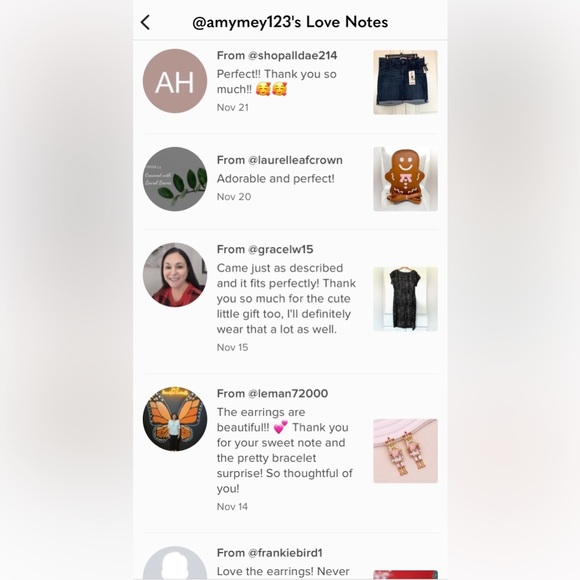
Task: View the red item thumbnail at bottom
Action: point(405,575)
